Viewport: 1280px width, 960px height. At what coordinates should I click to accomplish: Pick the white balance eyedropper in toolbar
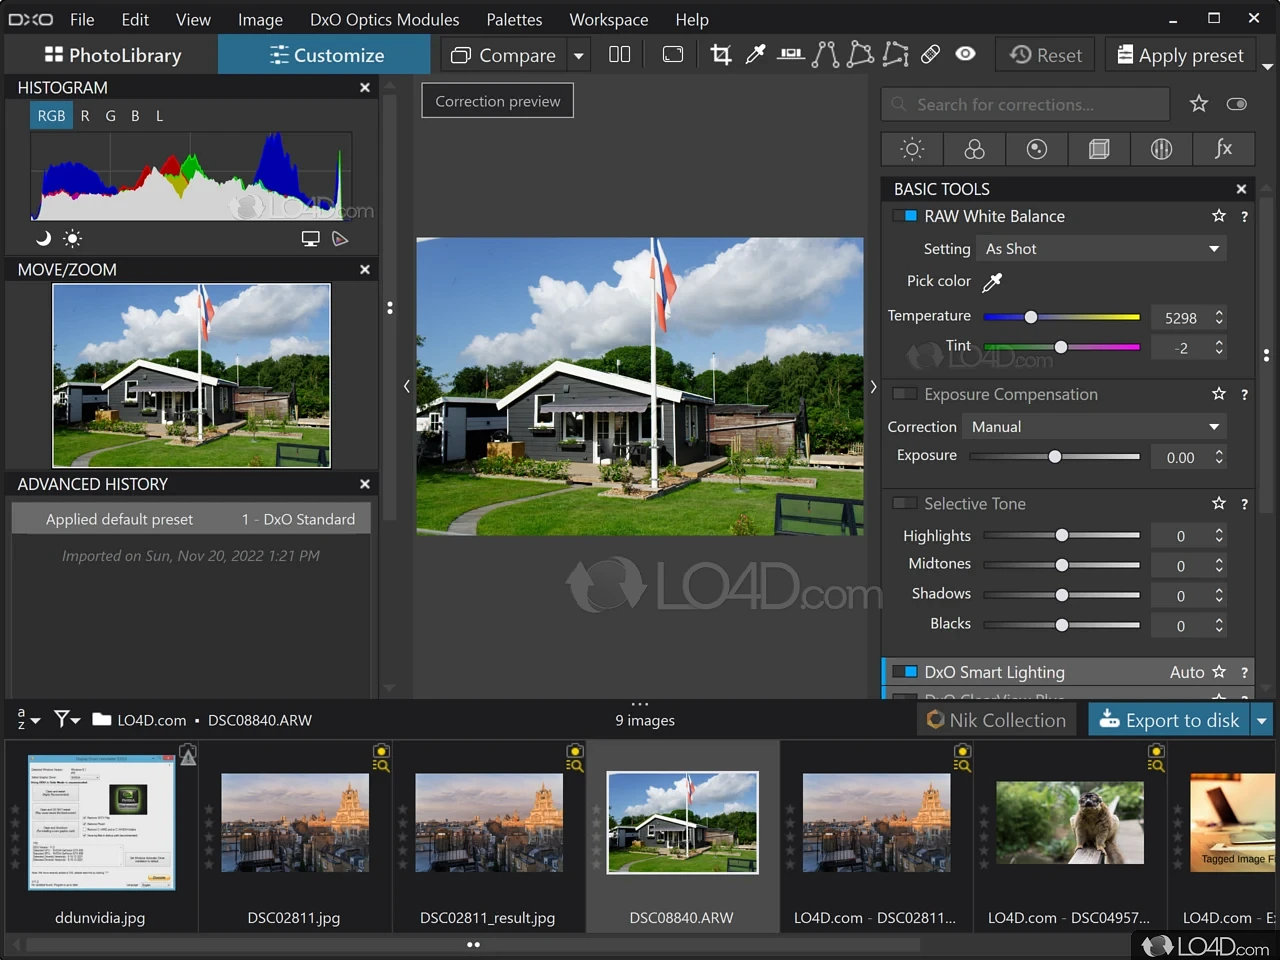pos(756,54)
